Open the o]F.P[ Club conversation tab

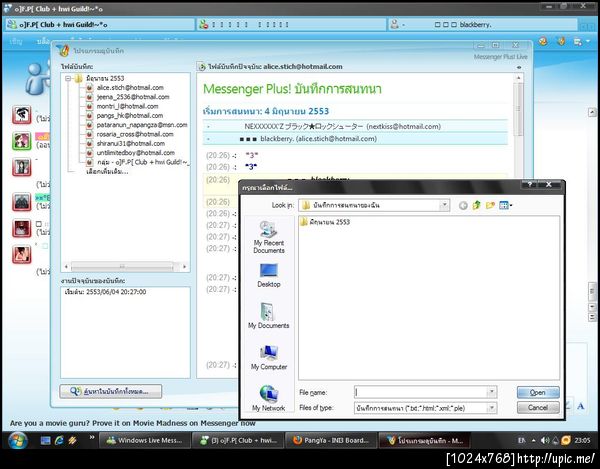(x=99, y=25)
